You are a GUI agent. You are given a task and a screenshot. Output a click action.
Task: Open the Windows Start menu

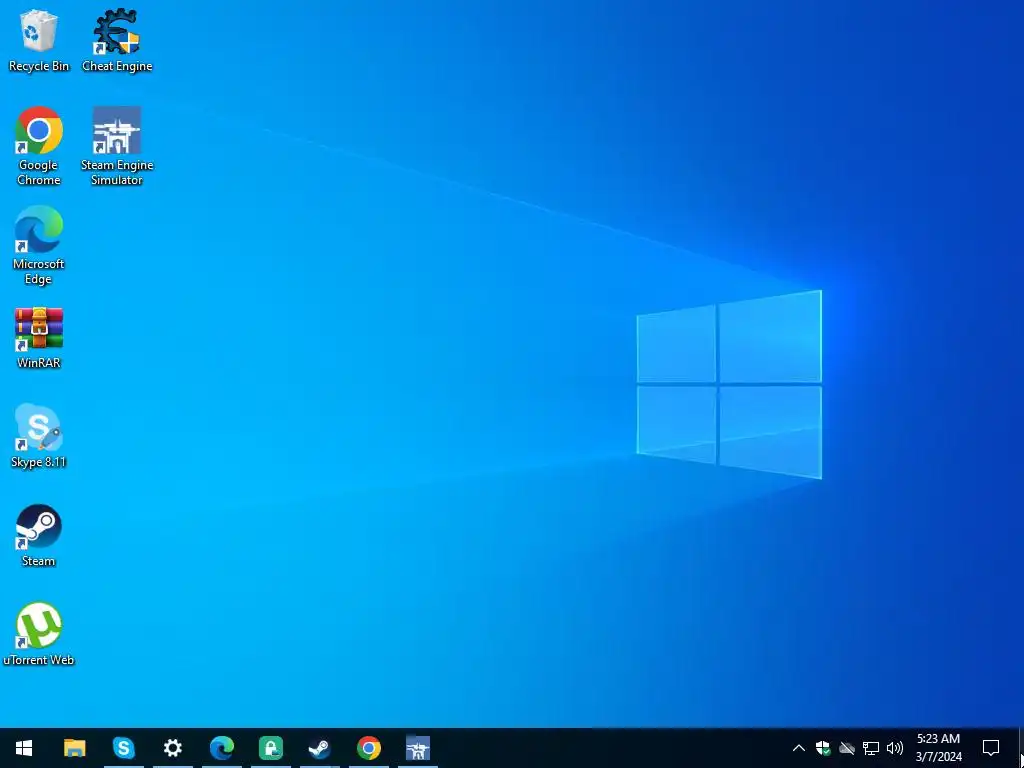pyautogui.click(x=24, y=748)
